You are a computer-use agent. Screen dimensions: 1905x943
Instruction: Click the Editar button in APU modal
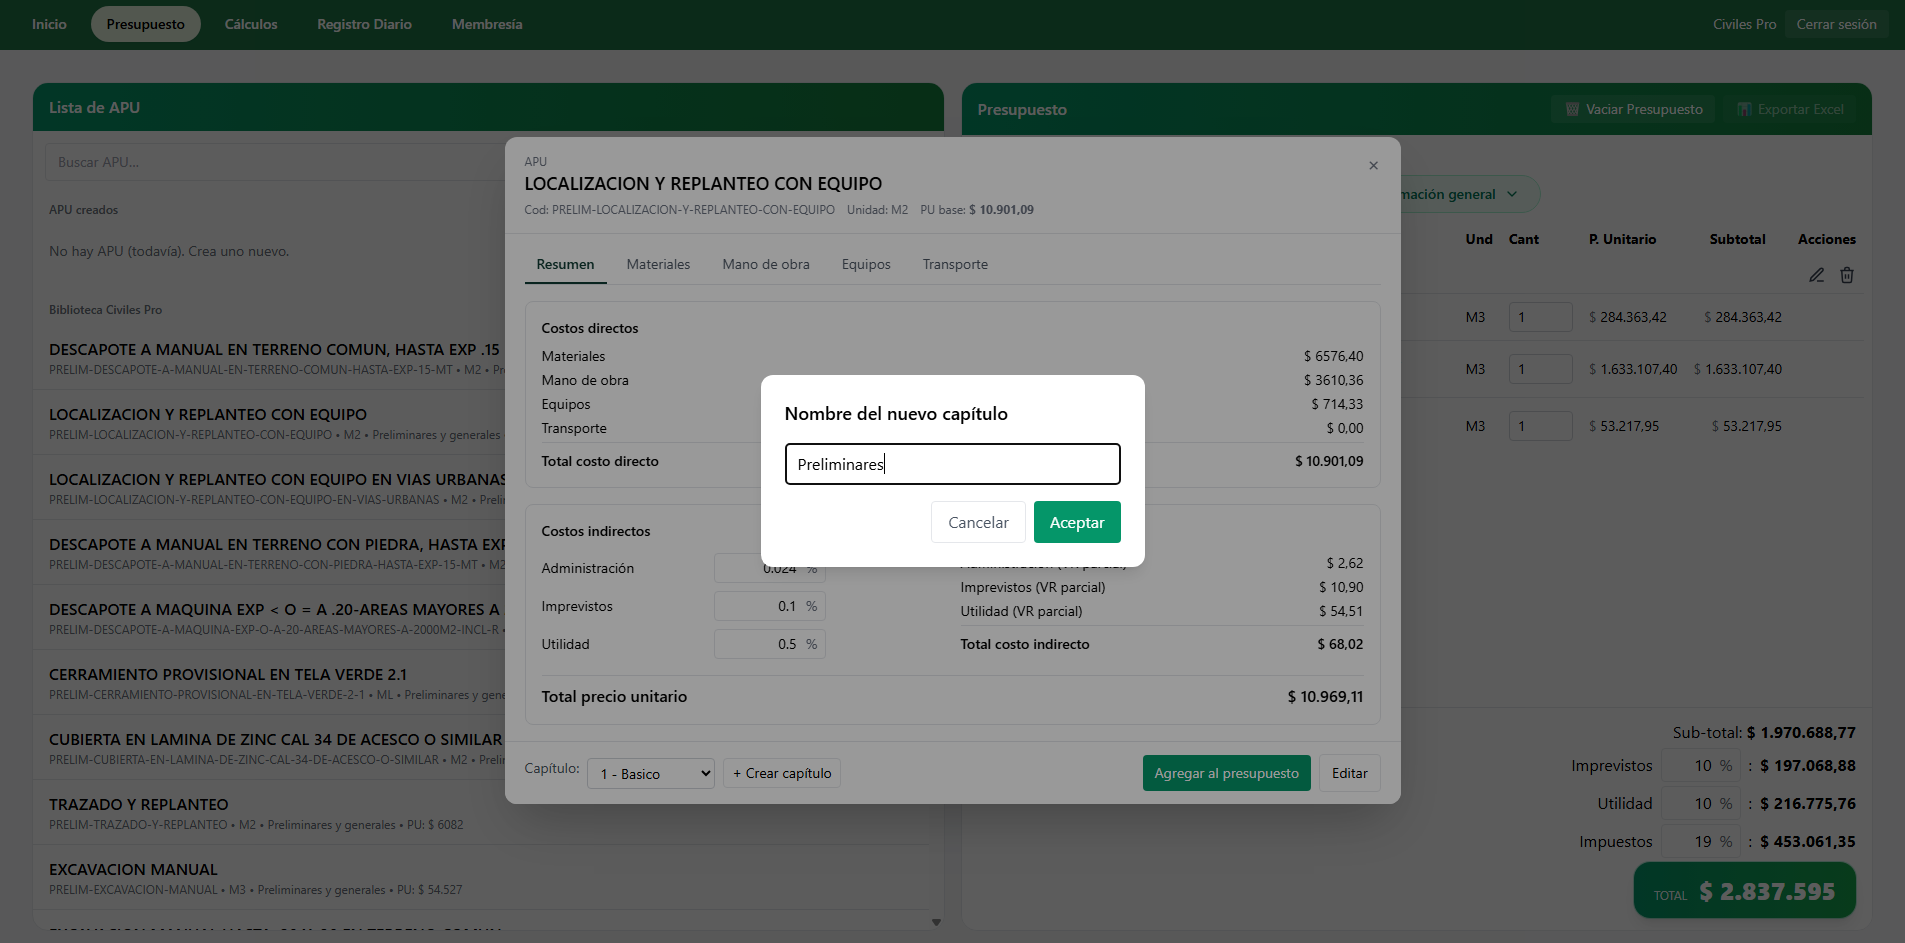click(1349, 773)
